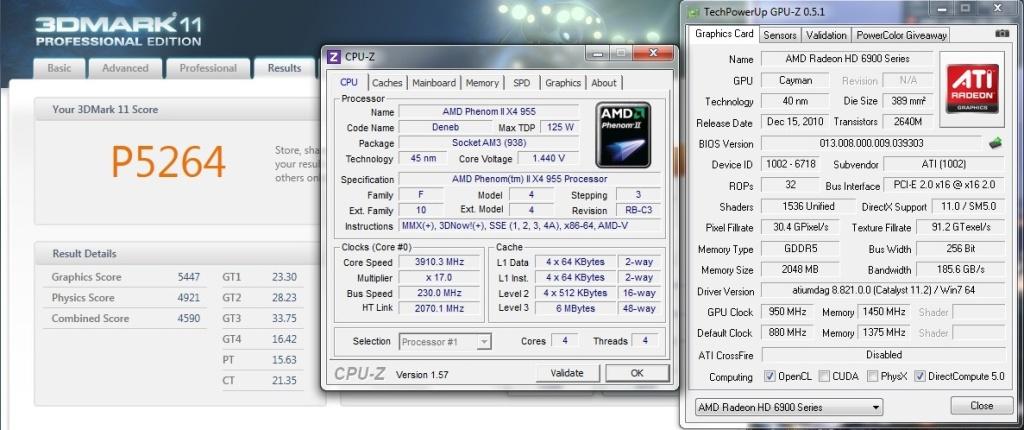Open the Validation tab in GPU-Z
Screen dimensions: 1024x430
click(x=826, y=35)
